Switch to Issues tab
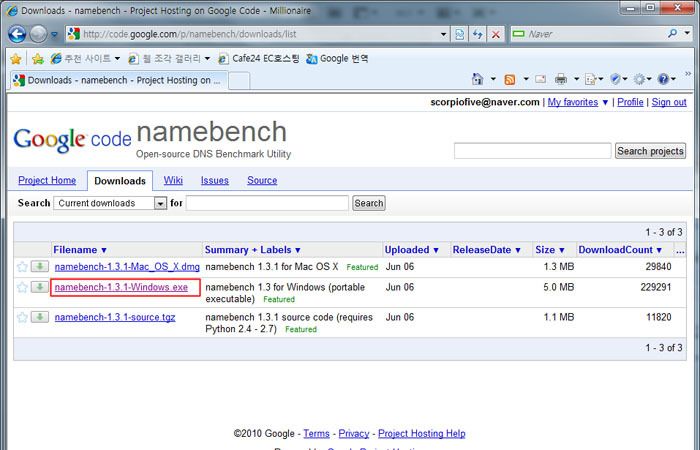 click(x=214, y=180)
